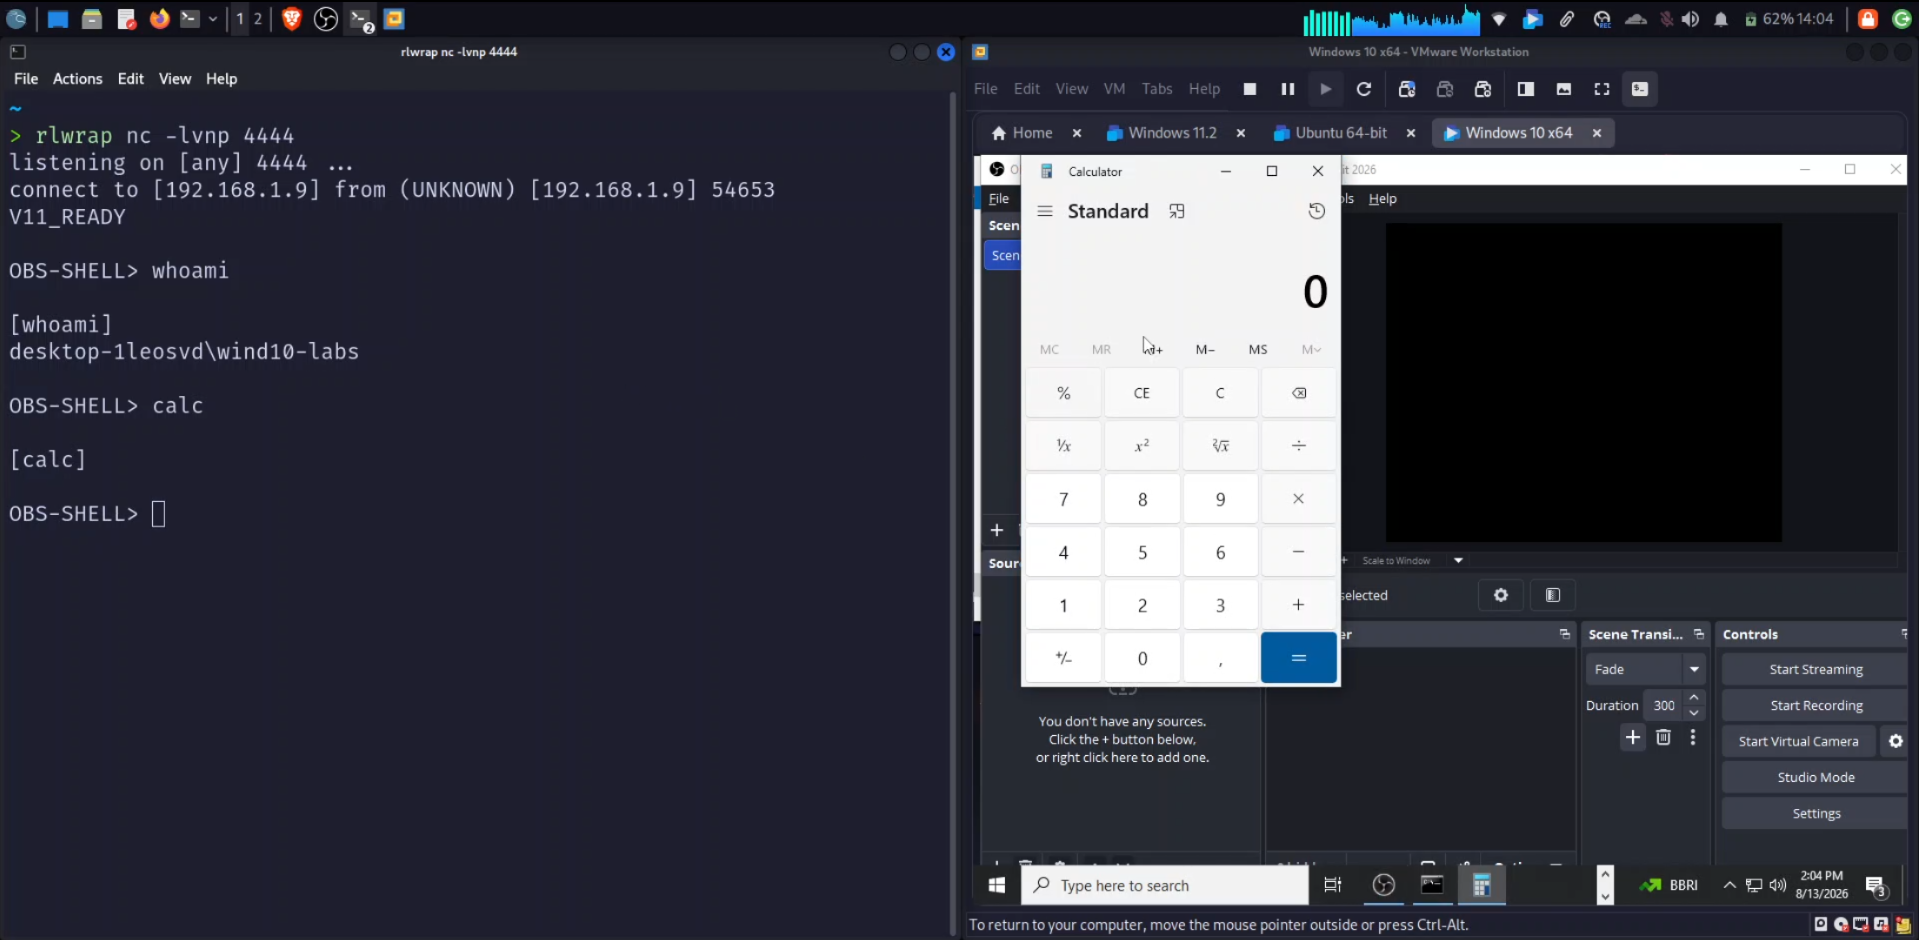
Task: Expand the Fade transition dropdown
Action: point(1694,670)
